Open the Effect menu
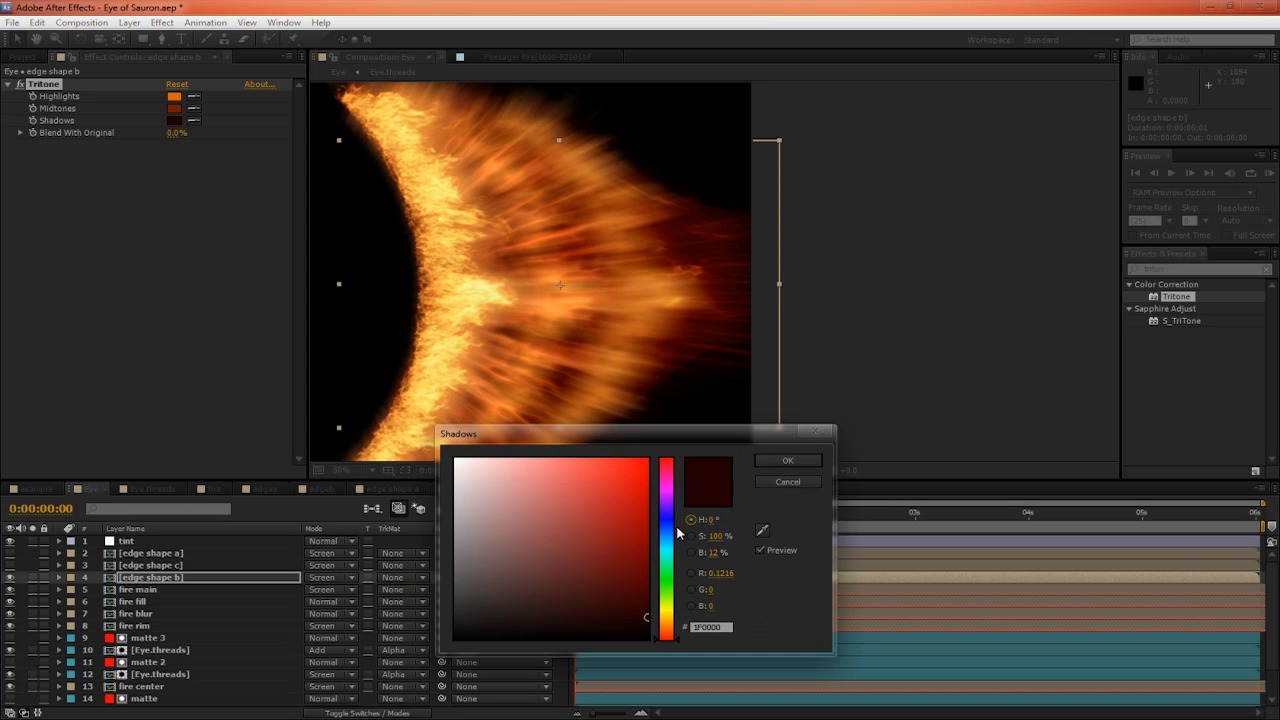This screenshot has width=1280, height=720. 162,22
